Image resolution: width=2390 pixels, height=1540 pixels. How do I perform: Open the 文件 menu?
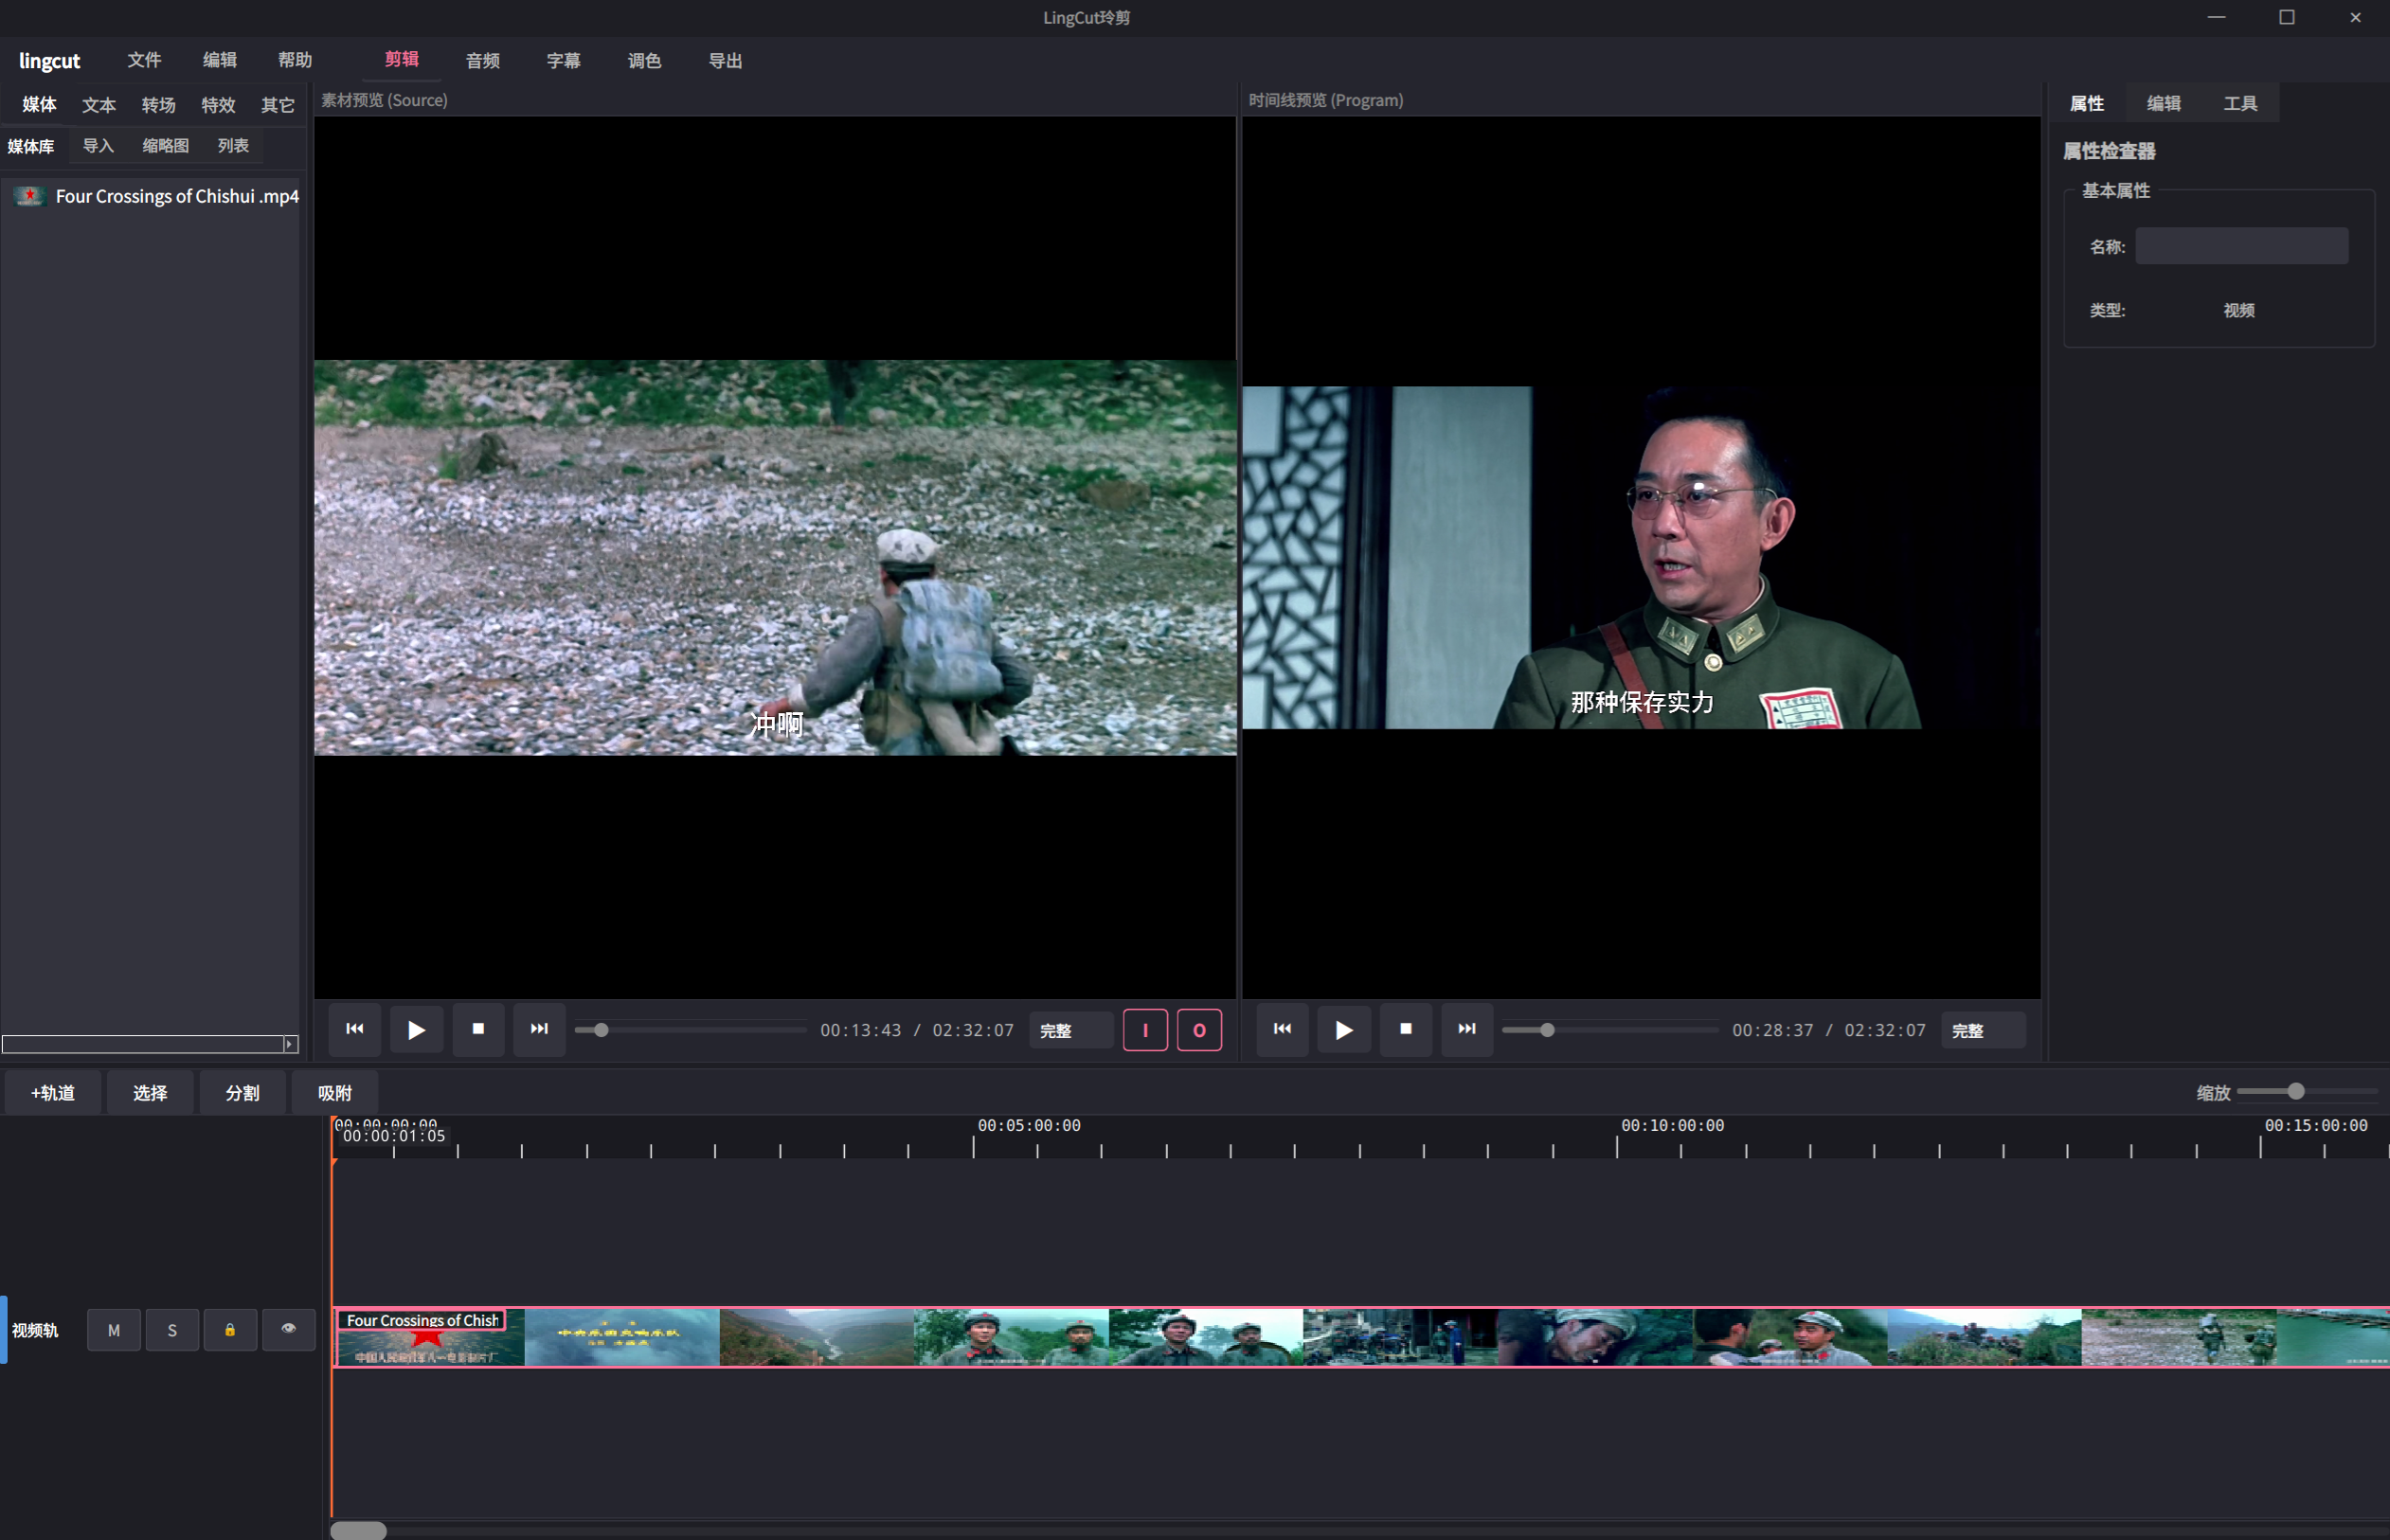pos(144,60)
